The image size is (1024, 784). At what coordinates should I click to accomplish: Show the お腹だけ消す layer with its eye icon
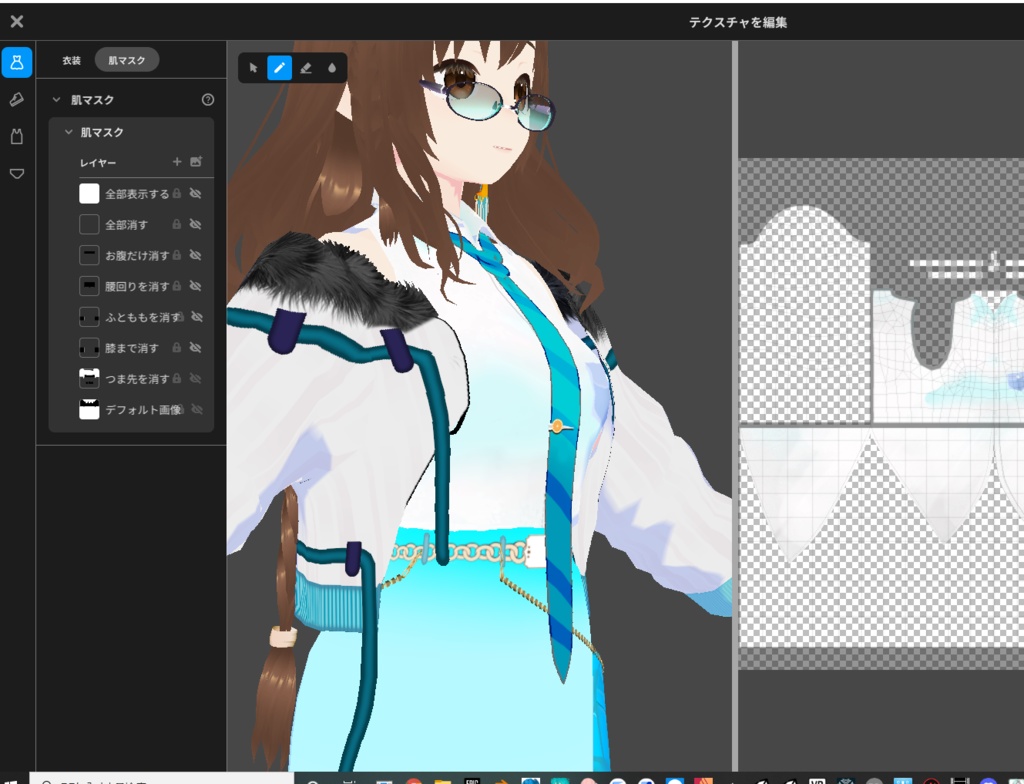[195, 254]
